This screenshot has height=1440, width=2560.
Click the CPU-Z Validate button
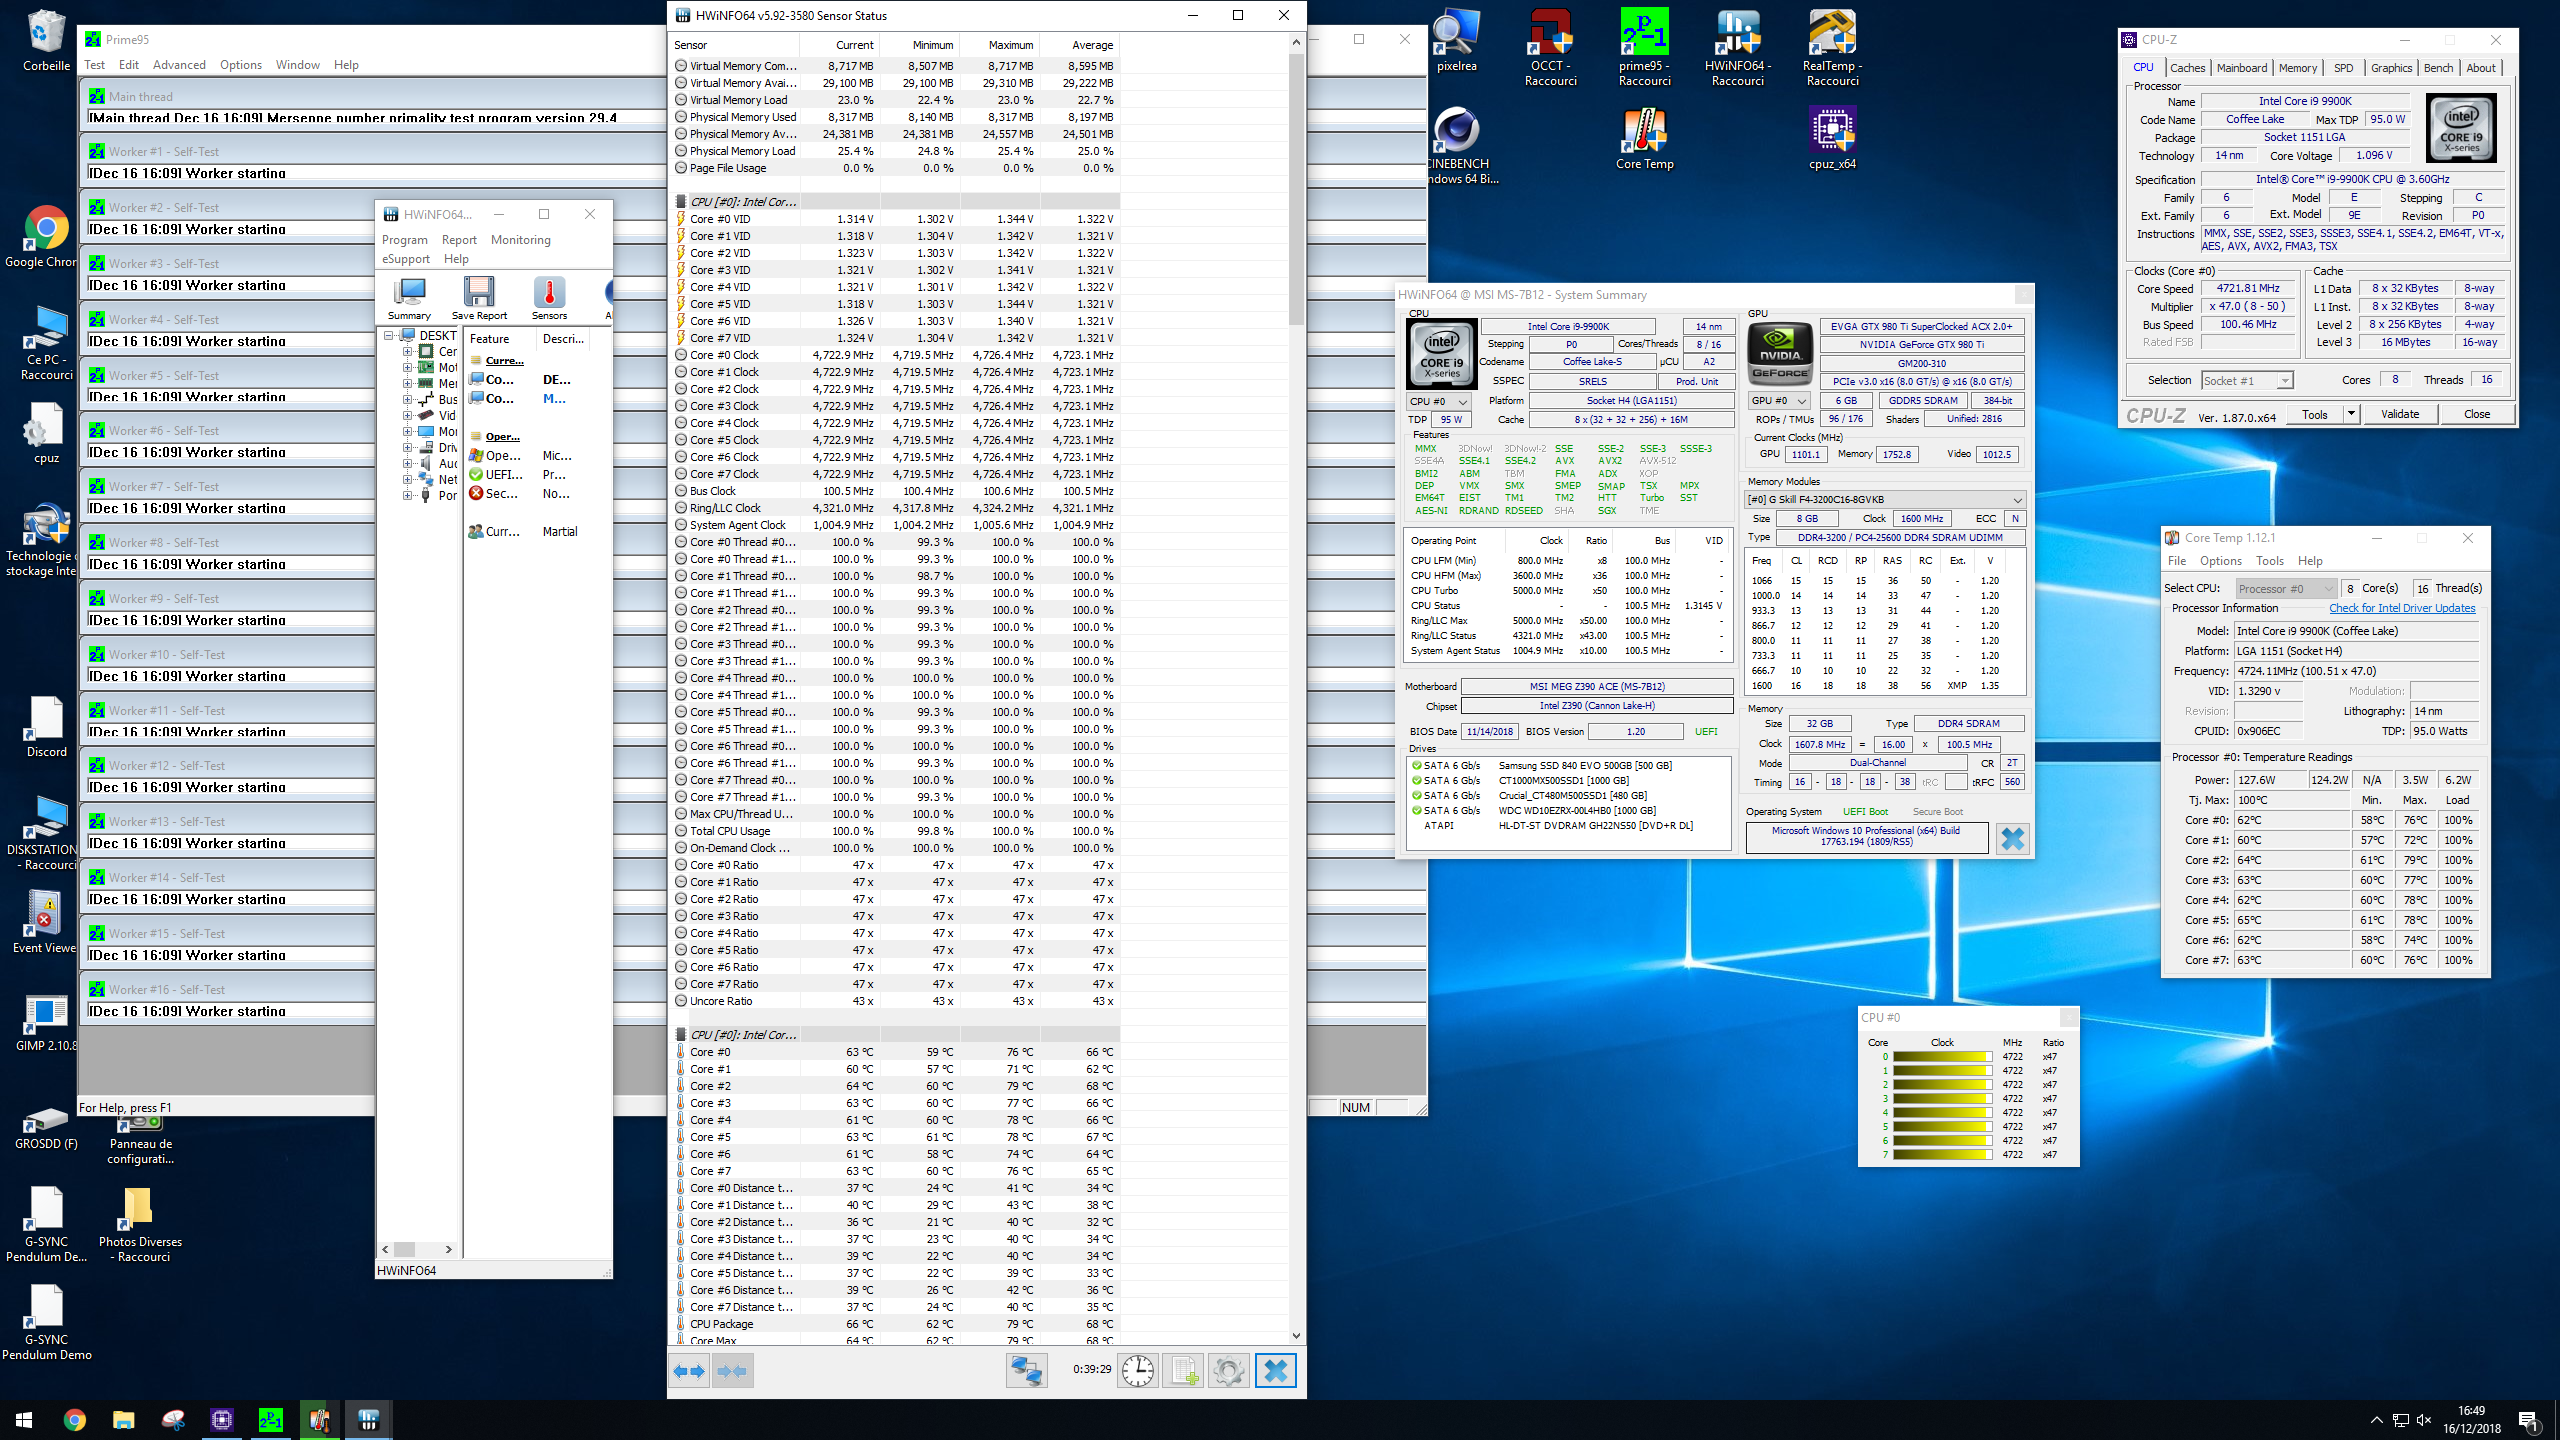(x=2399, y=414)
